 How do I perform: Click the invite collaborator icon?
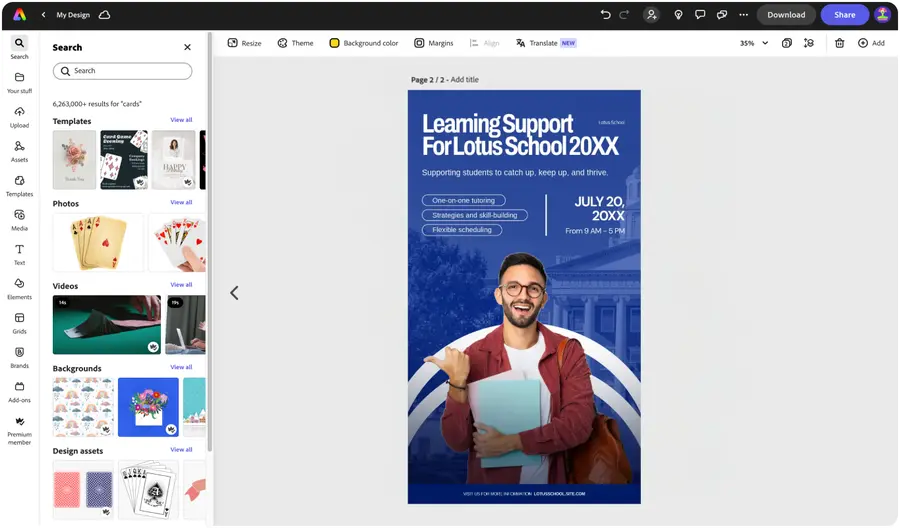pyautogui.click(x=651, y=15)
